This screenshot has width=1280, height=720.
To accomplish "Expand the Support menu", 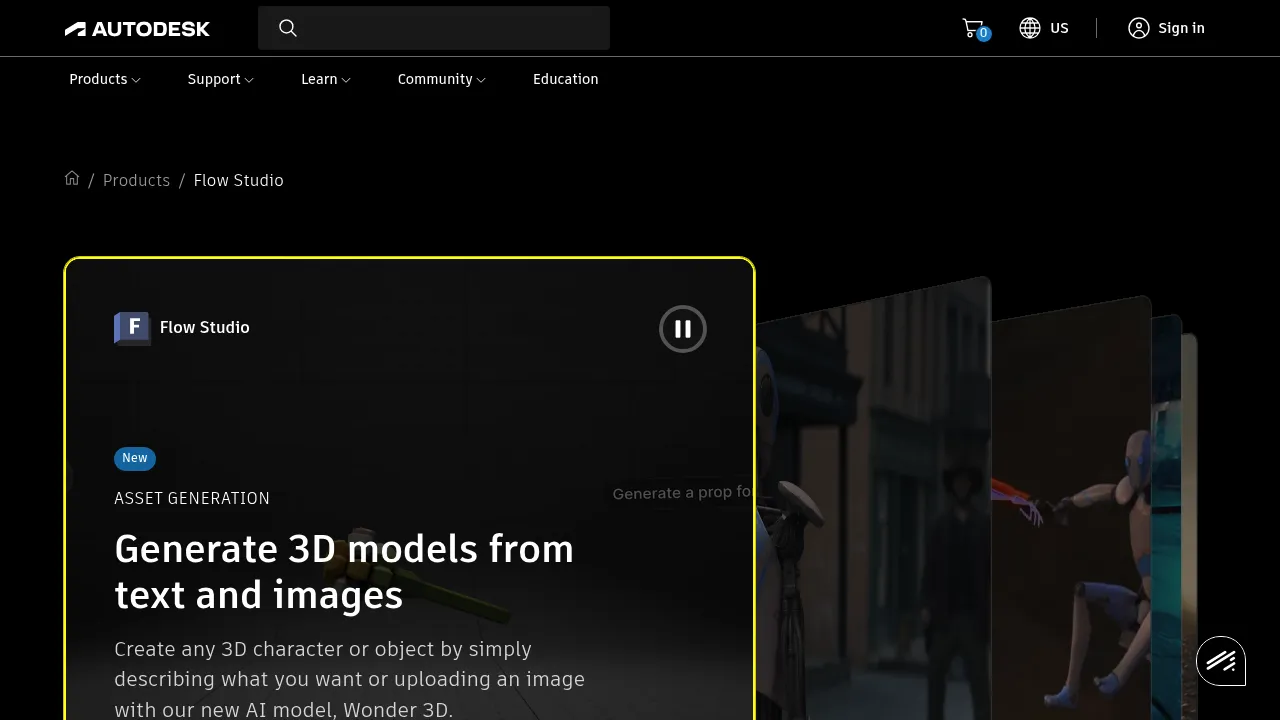I will click(x=221, y=79).
